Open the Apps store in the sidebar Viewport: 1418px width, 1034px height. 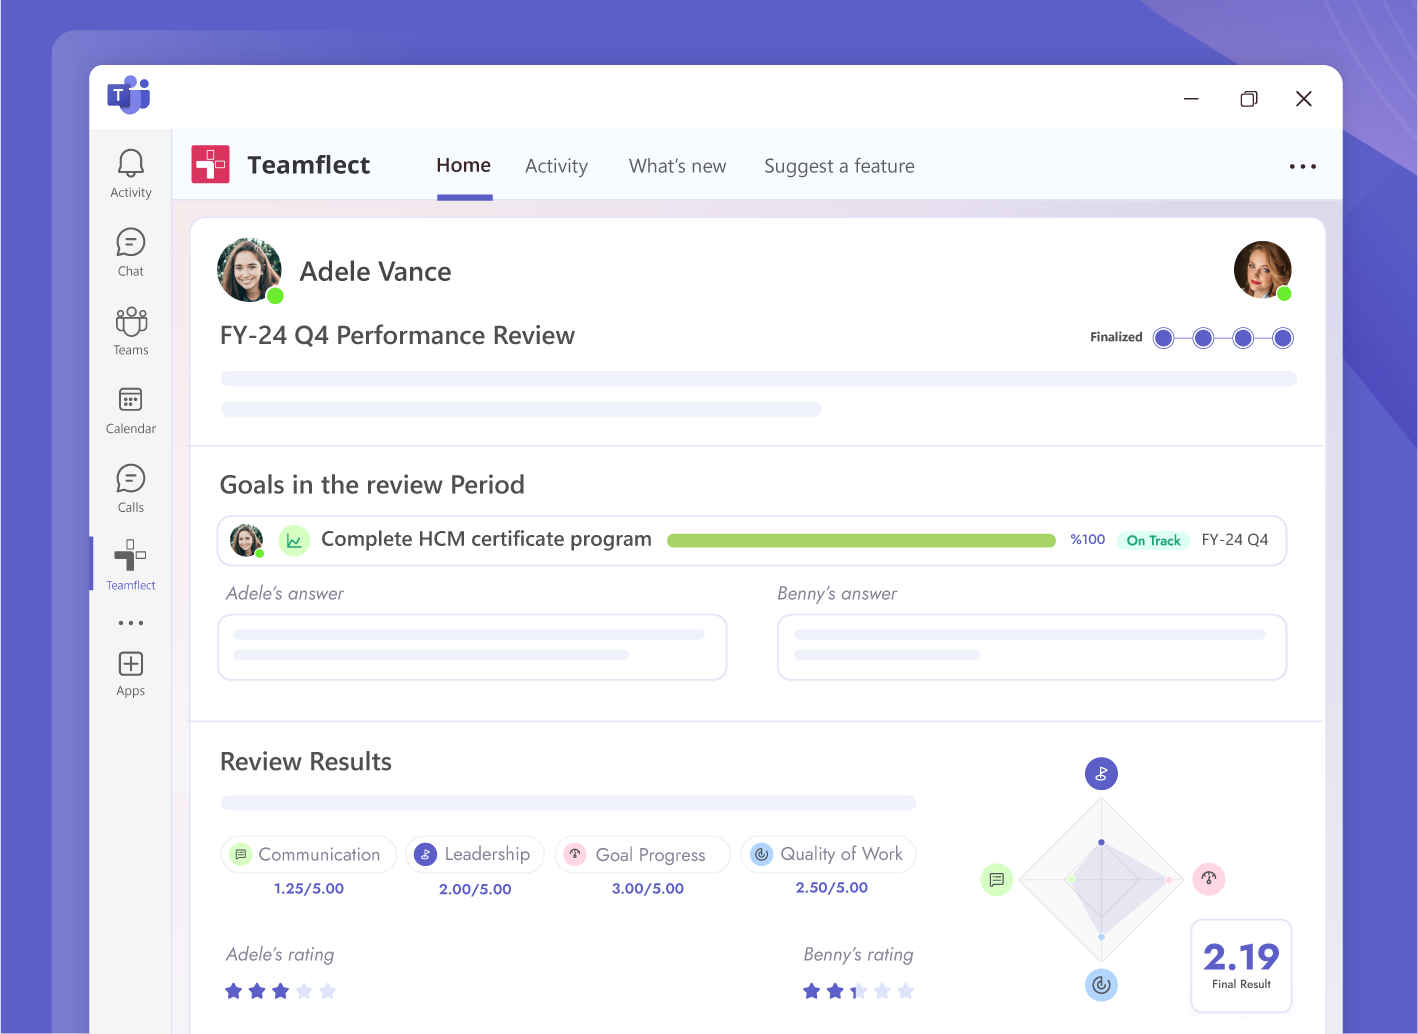coord(131,674)
